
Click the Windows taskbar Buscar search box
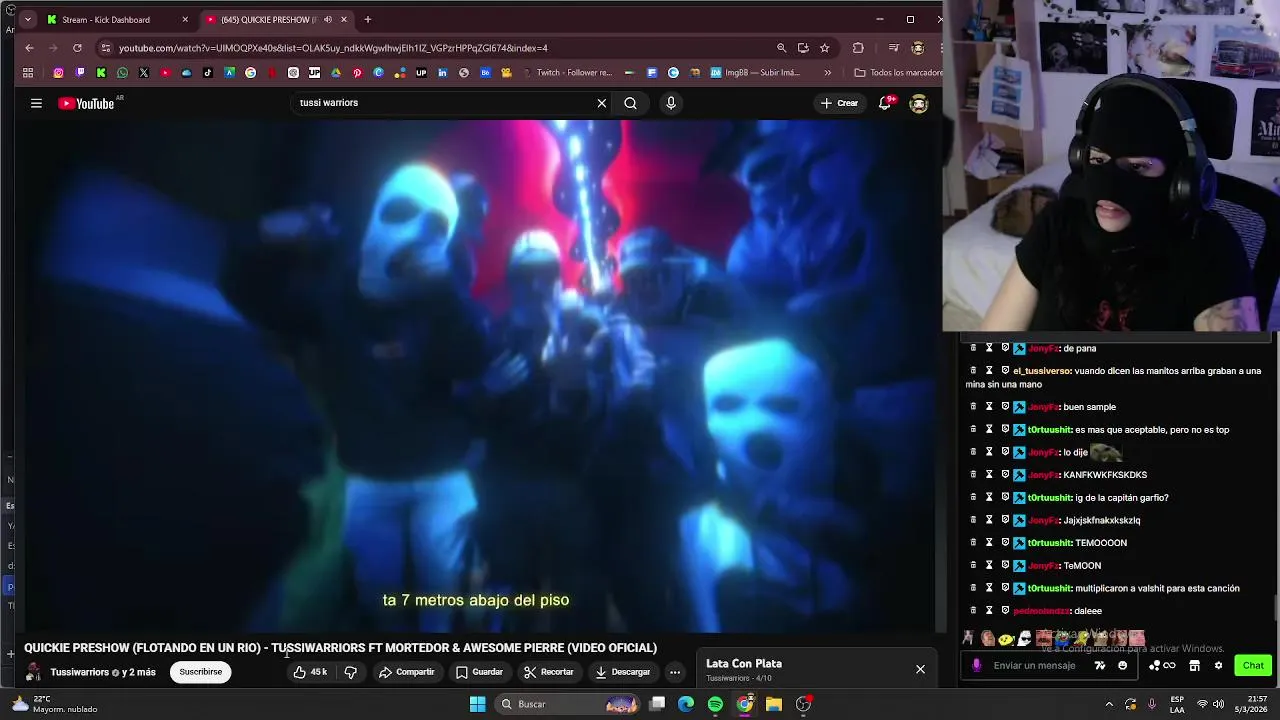(567, 704)
